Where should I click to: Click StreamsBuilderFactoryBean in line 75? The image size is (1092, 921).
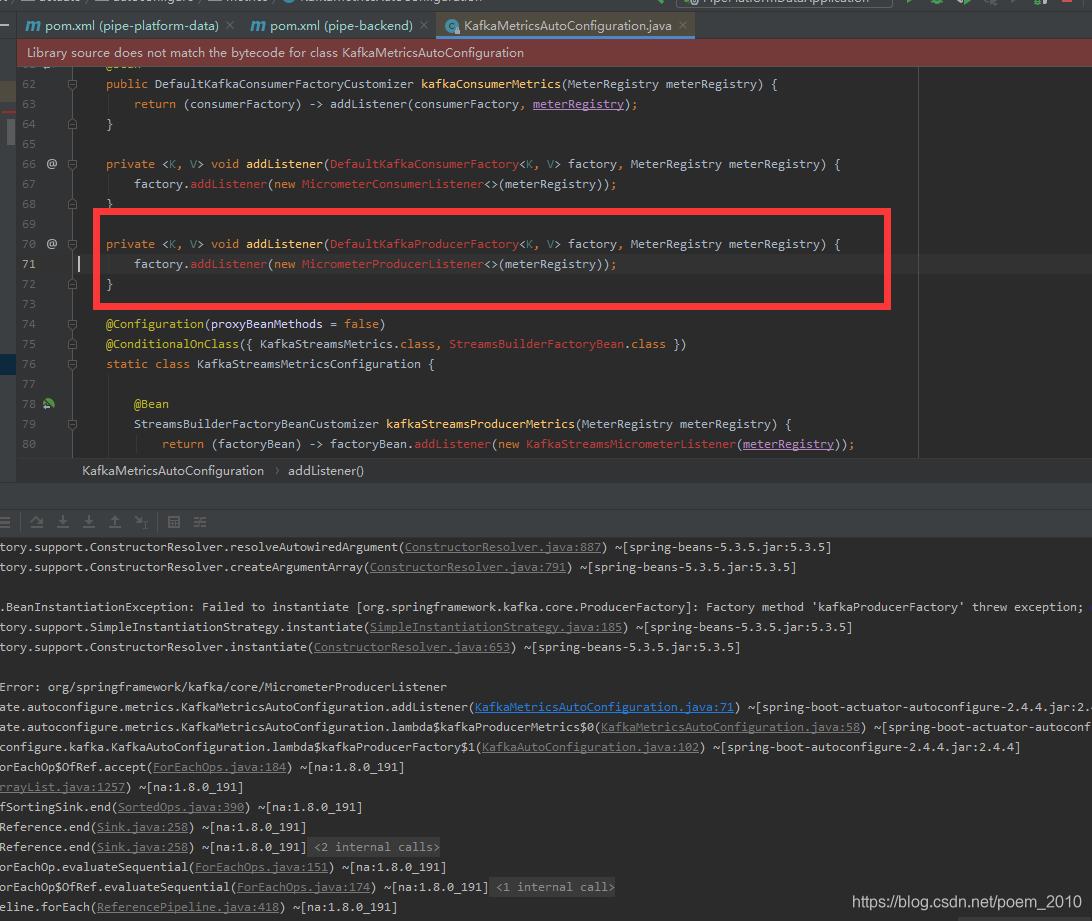536,344
